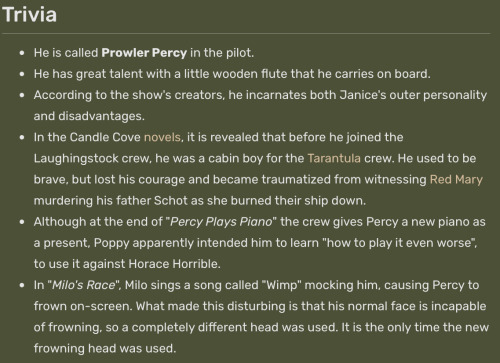Click the Trivia section heading
This screenshot has width=500, height=363.
(29, 15)
